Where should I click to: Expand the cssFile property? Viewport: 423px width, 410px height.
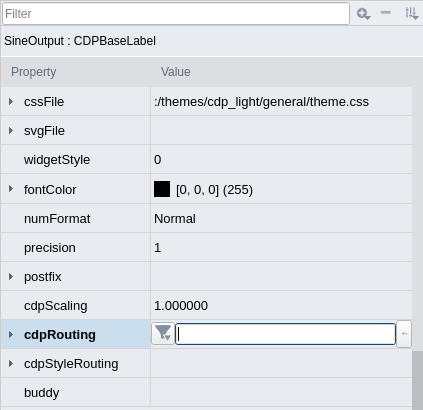click(11, 101)
